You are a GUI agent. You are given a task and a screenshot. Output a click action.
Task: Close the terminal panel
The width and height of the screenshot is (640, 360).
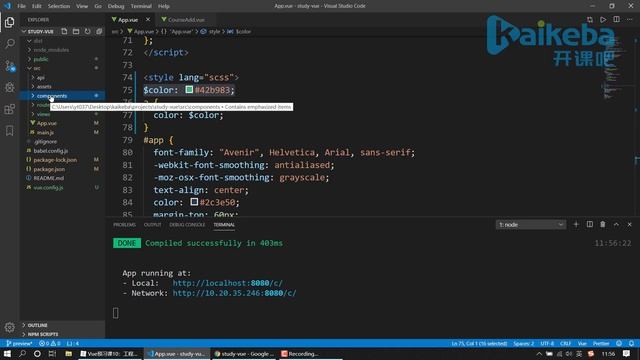629,224
